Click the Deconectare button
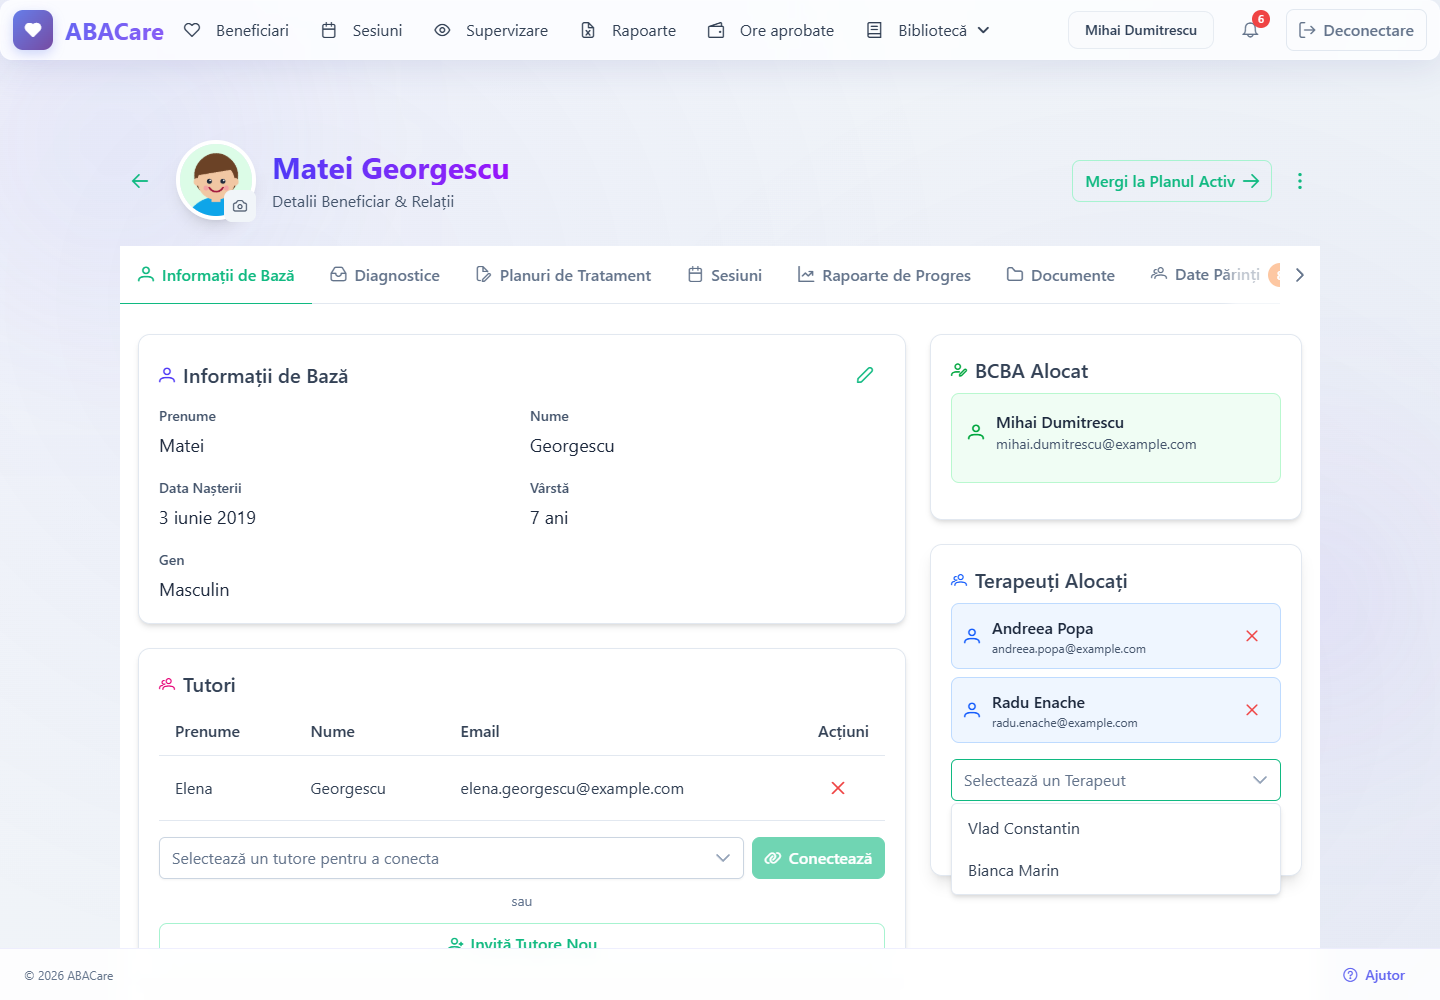 (1356, 30)
